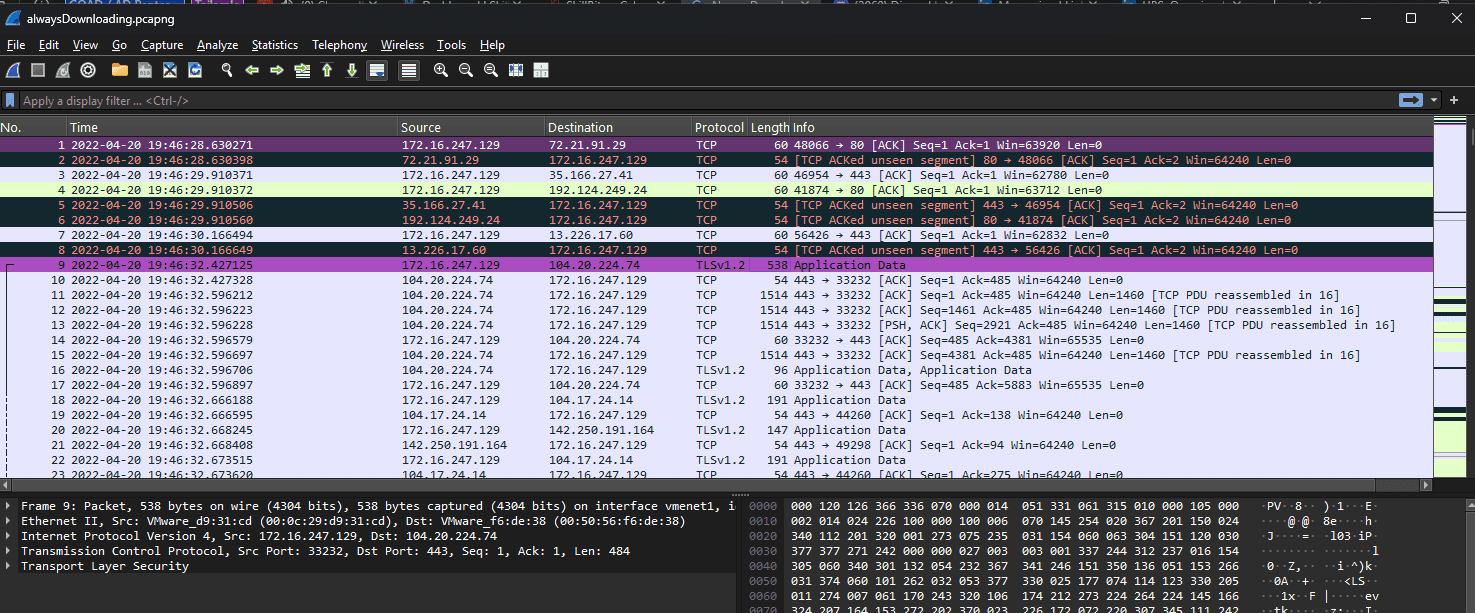Screen dimensions: 1475x613
Task: Open display filter bookmarks
Action: (10, 100)
